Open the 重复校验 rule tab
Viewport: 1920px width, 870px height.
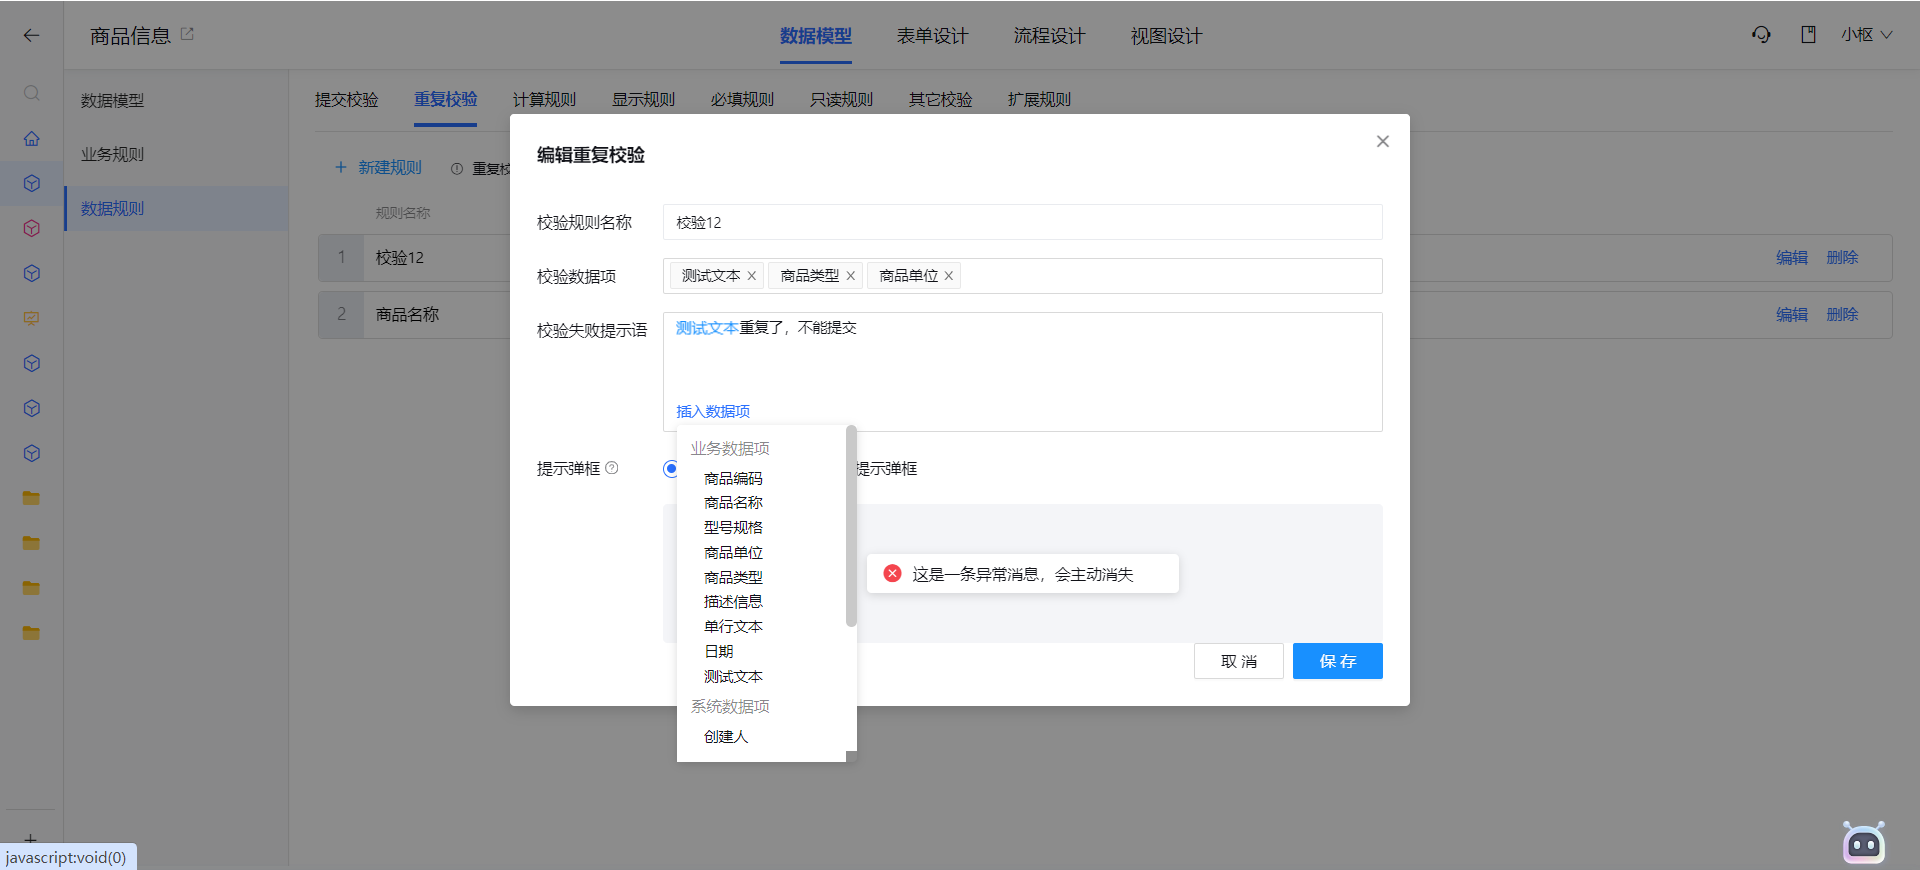[445, 100]
